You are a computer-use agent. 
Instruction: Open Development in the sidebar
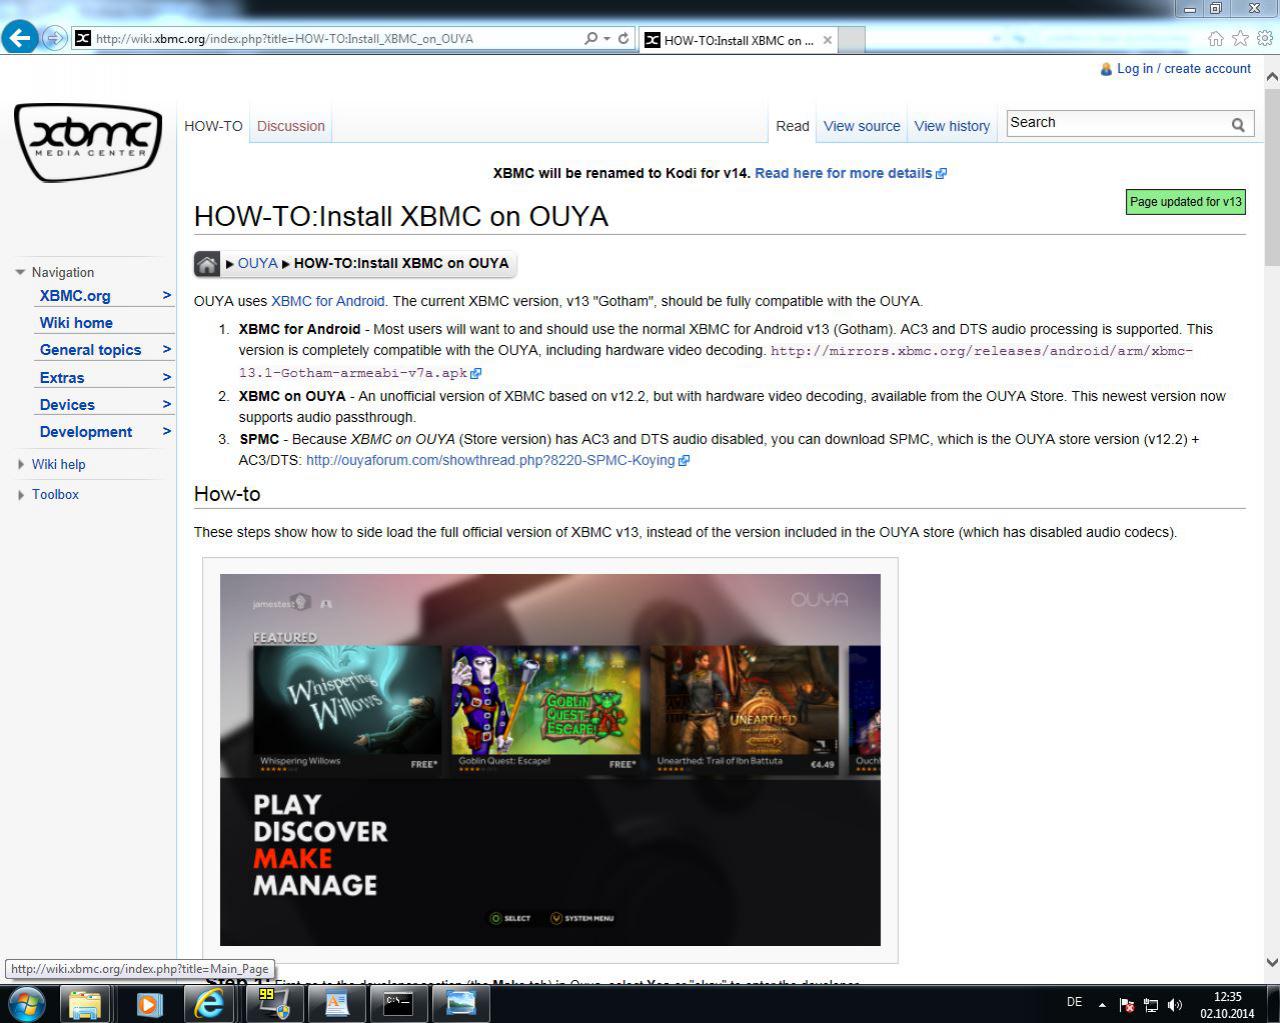(86, 432)
